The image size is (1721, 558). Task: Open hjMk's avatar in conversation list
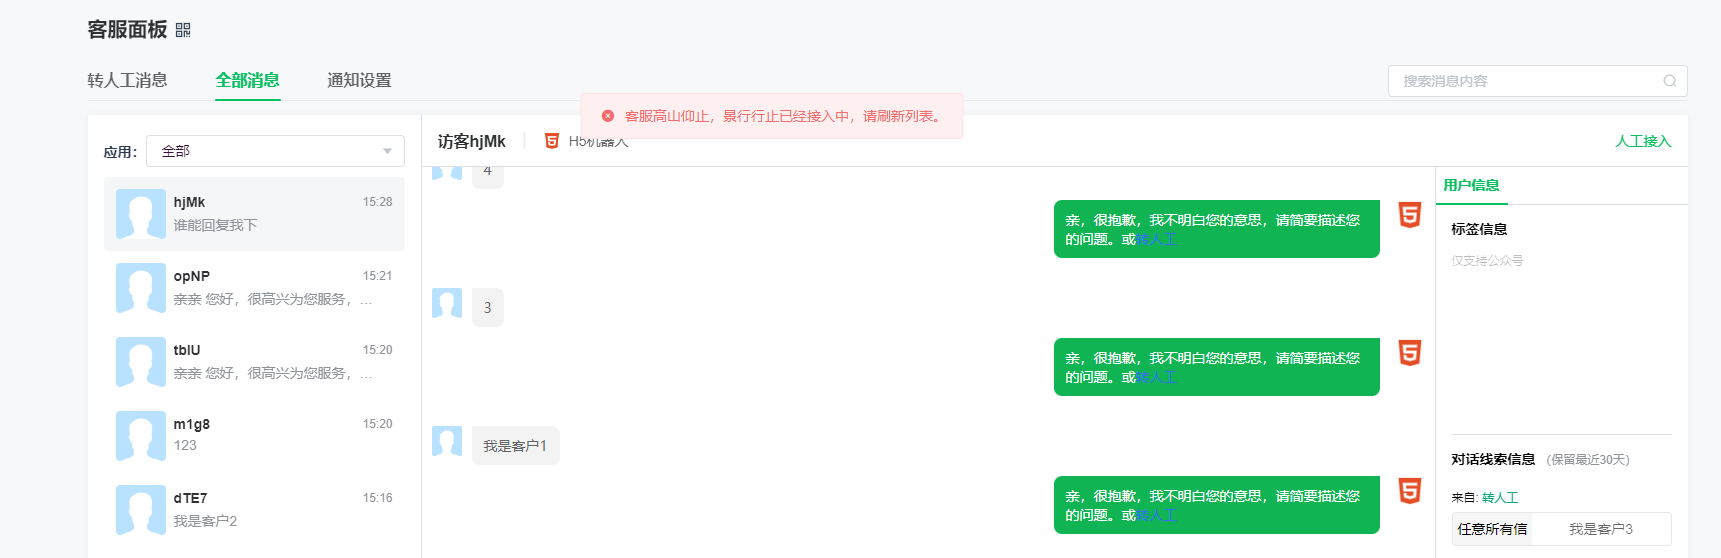coord(141,214)
